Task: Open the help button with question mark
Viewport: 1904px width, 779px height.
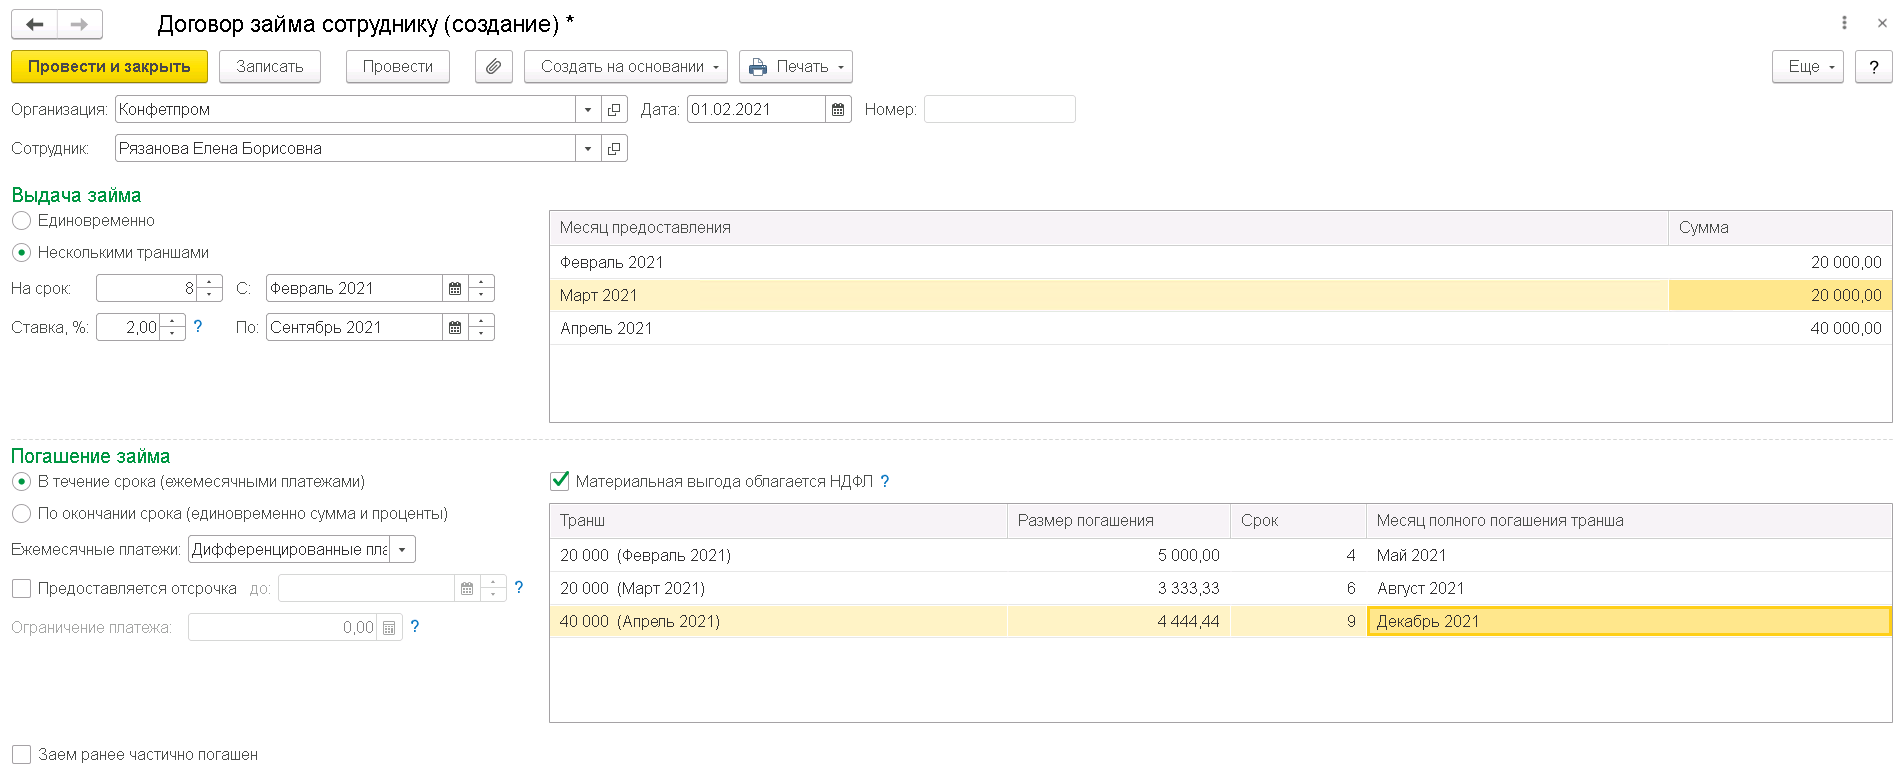Action: pos(1874,67)
